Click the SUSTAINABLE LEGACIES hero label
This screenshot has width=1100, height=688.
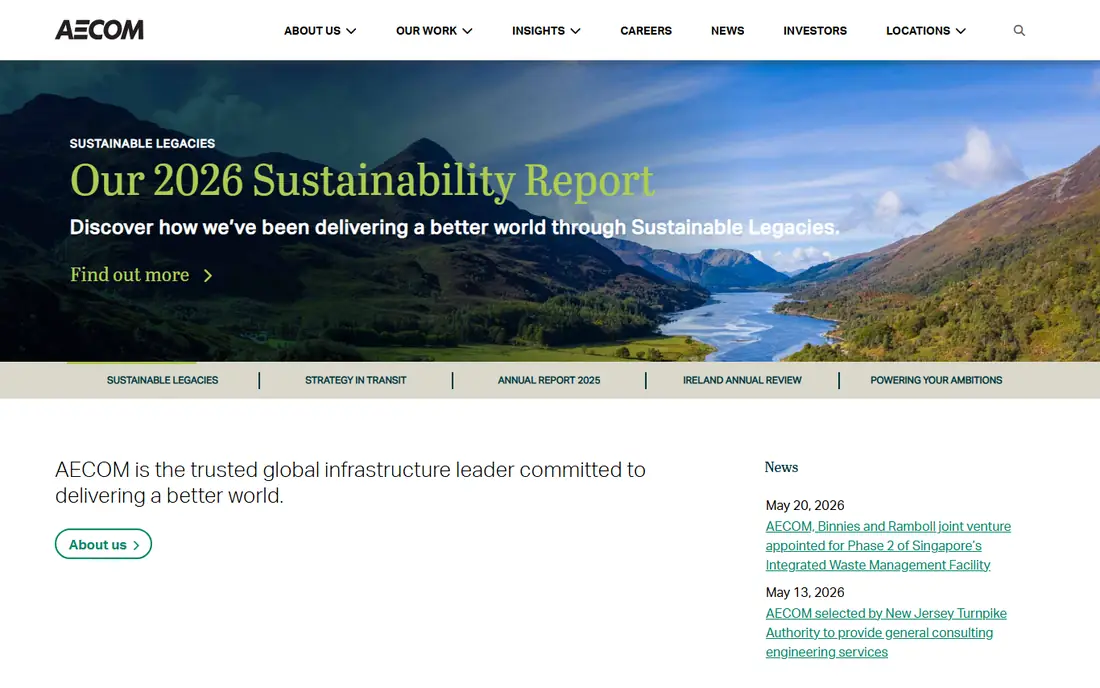[142, 144]
